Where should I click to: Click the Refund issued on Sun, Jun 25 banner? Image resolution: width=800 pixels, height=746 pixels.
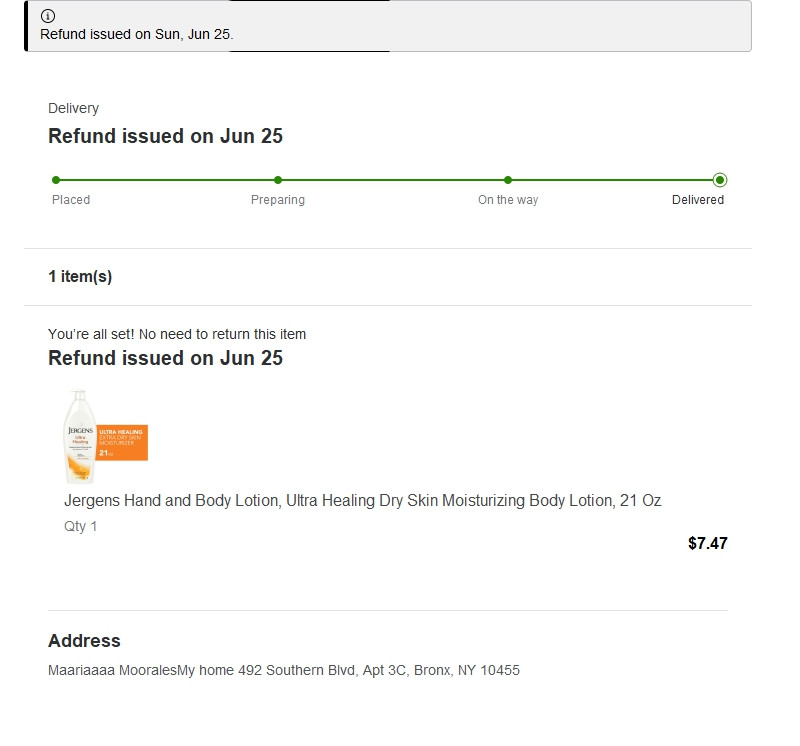pos(388,26)
